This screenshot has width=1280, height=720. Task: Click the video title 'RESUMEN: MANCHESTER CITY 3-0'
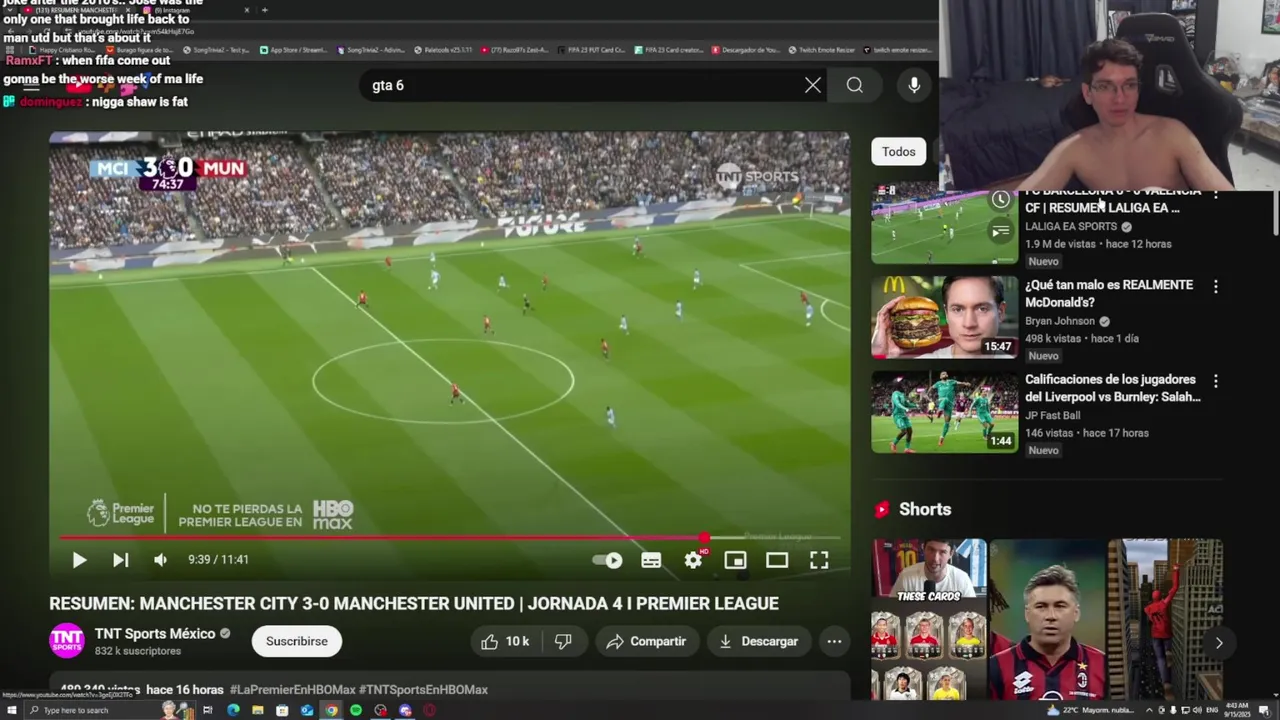pyautogui.click(x=414, y=603)
